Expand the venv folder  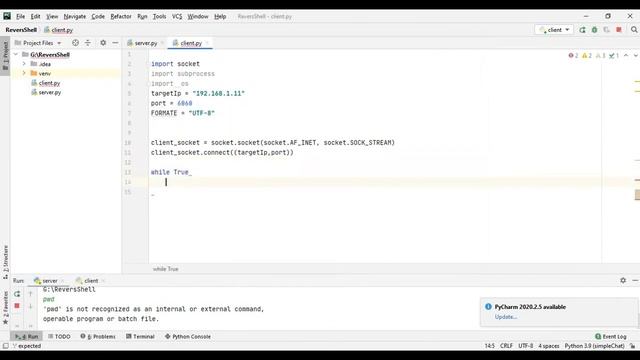click(24, 73)
